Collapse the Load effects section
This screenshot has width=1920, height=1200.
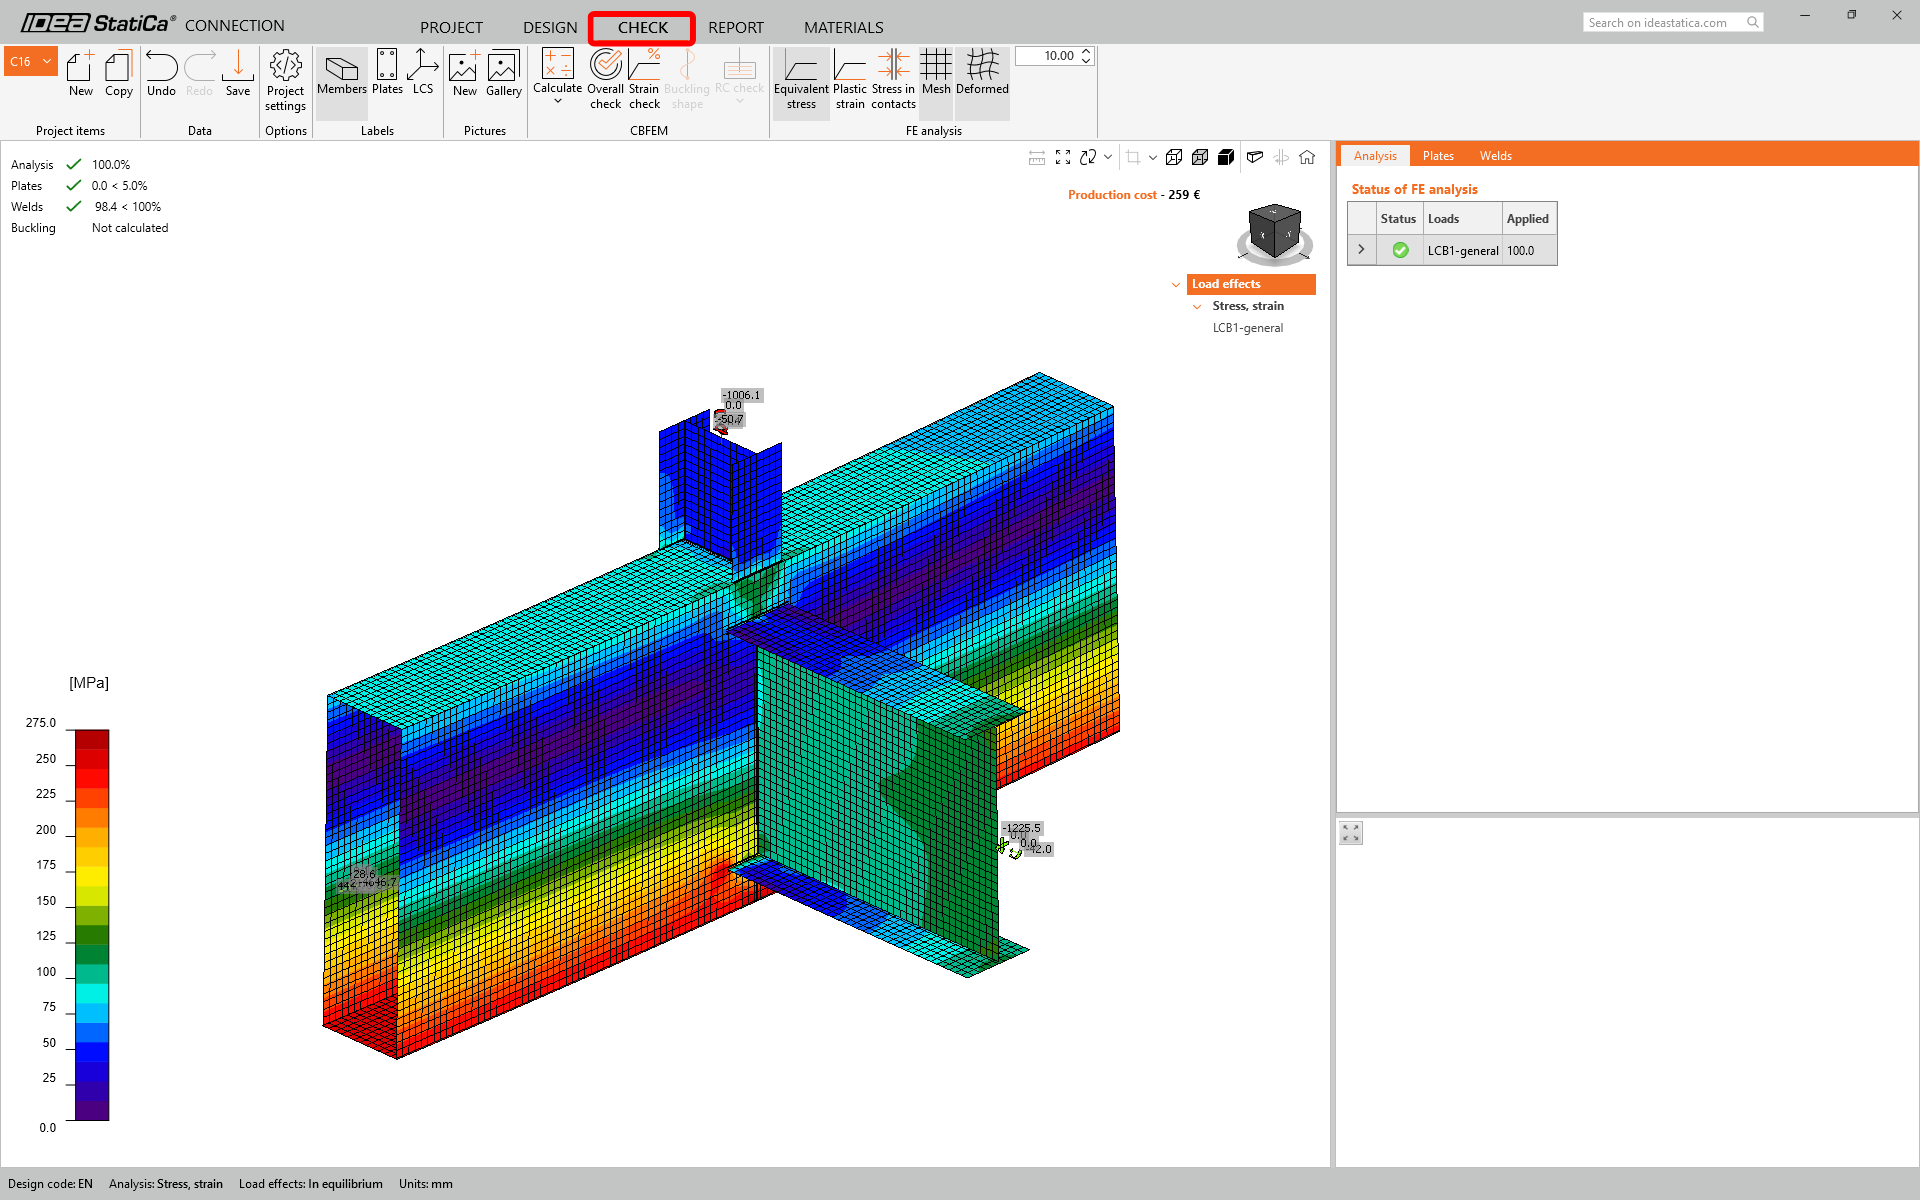click(x=1176, y=285)
